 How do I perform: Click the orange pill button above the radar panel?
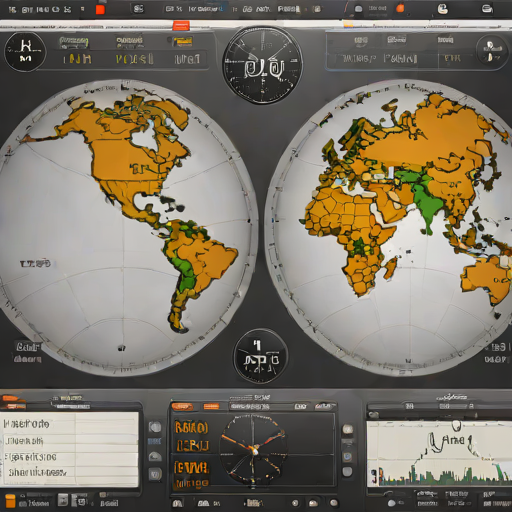coord(182,406)
